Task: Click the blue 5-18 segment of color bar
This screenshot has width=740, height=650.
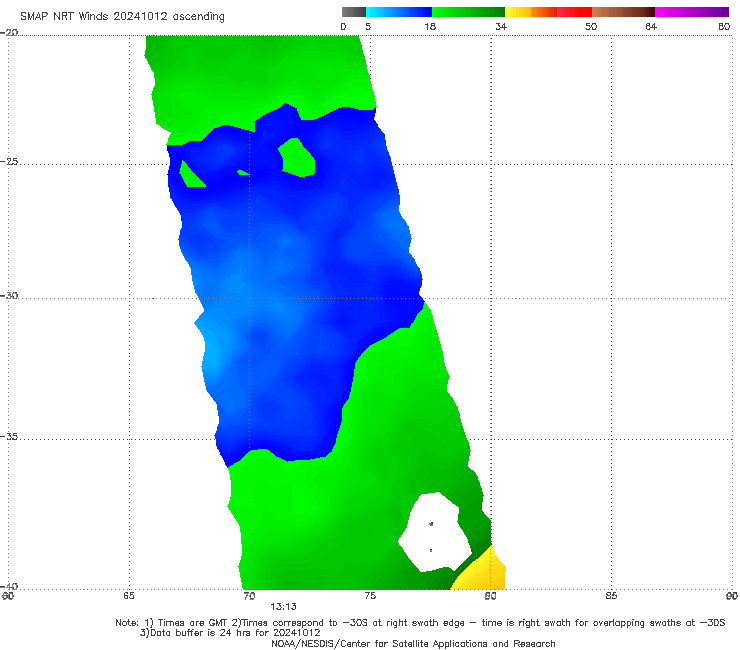Action: coord(399,12)
